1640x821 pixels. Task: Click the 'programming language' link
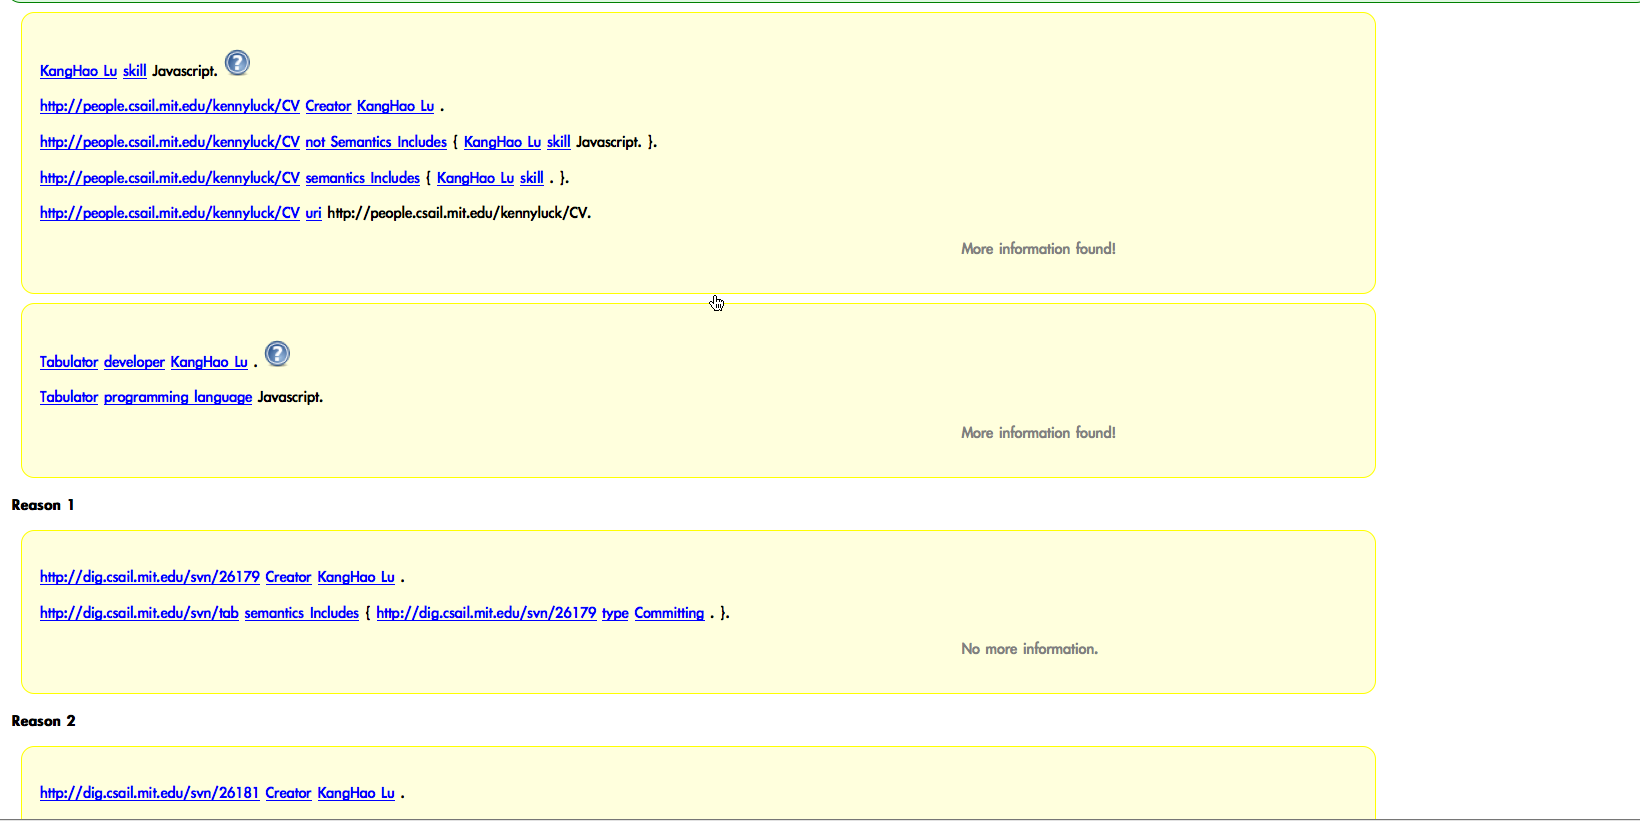(x=178, y=397)
